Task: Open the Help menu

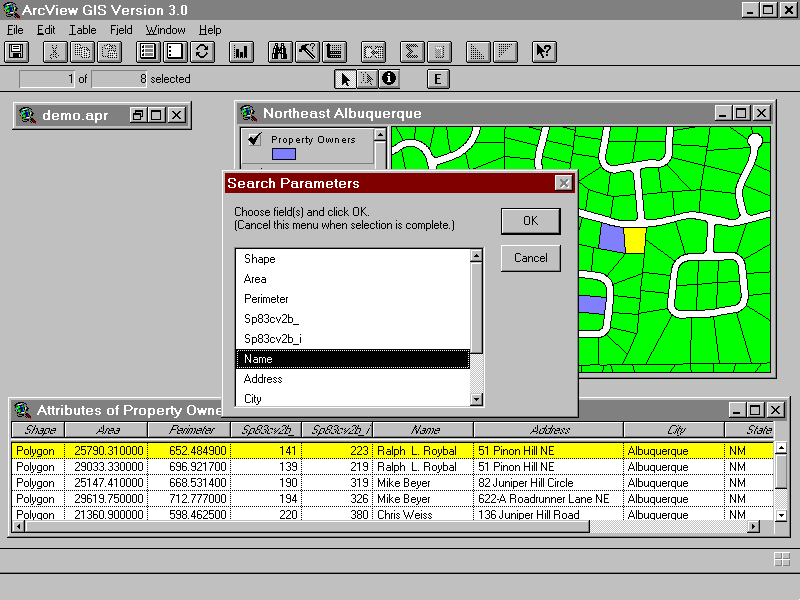Action: click(210, 30)
